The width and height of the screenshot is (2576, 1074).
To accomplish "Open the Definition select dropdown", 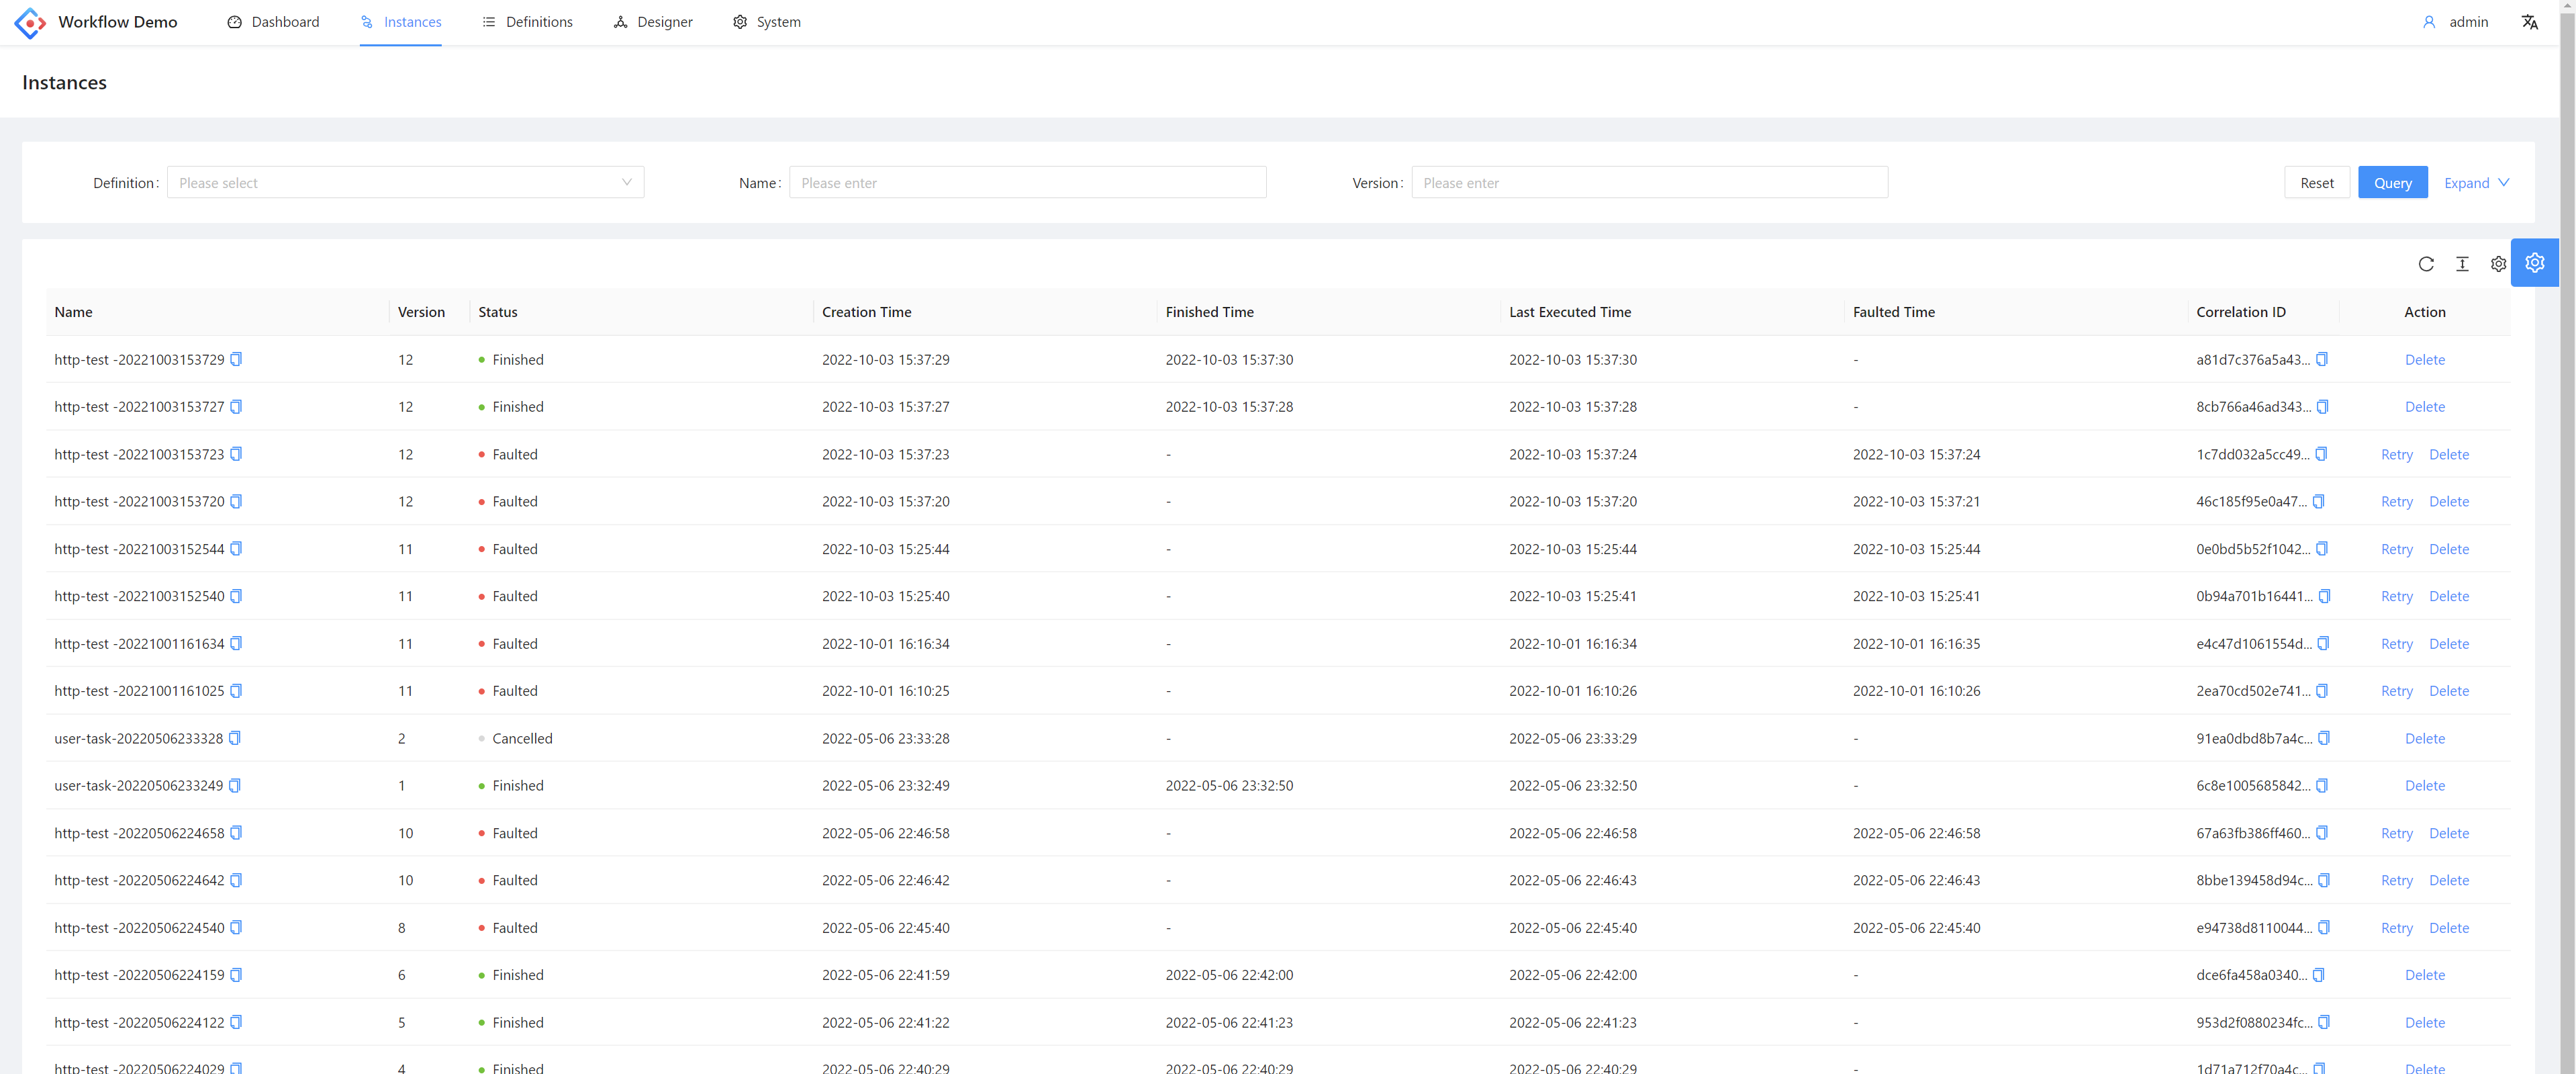I will coord(405,183).
